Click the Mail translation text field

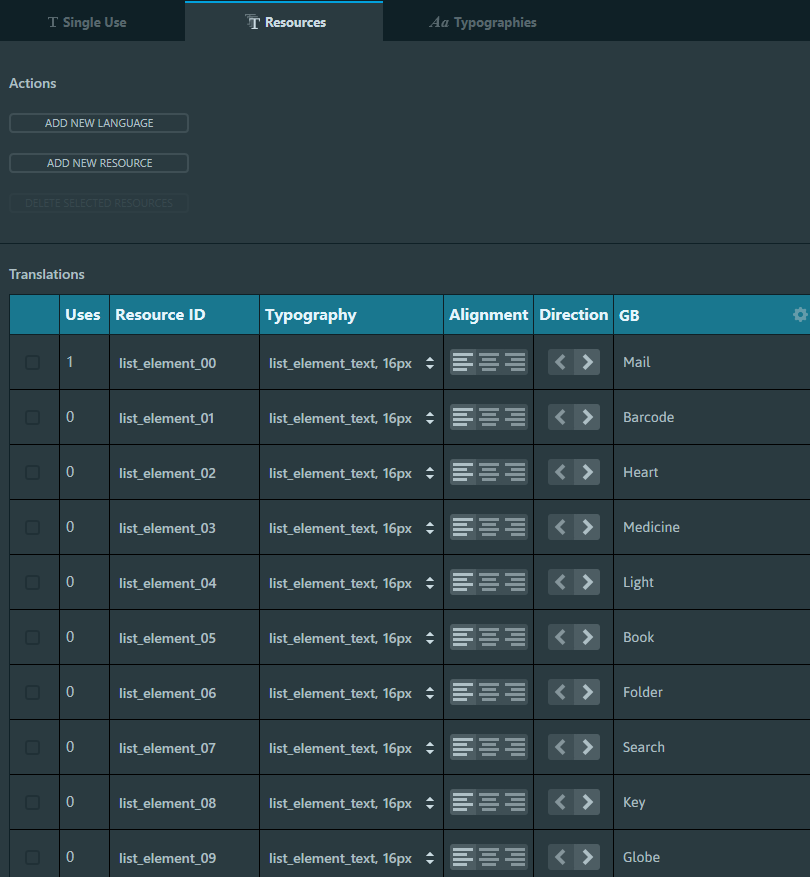[700, 362]
